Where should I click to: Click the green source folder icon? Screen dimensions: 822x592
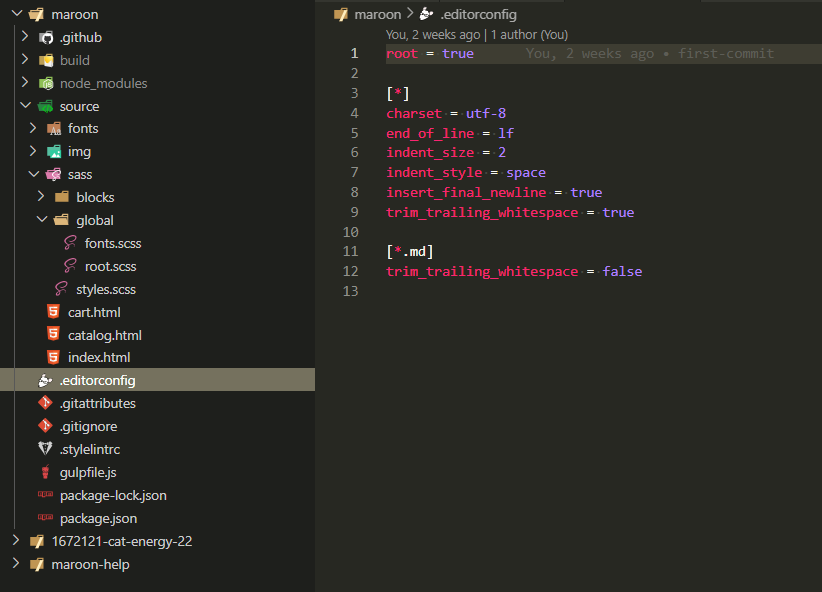click(x=46, y=106)
